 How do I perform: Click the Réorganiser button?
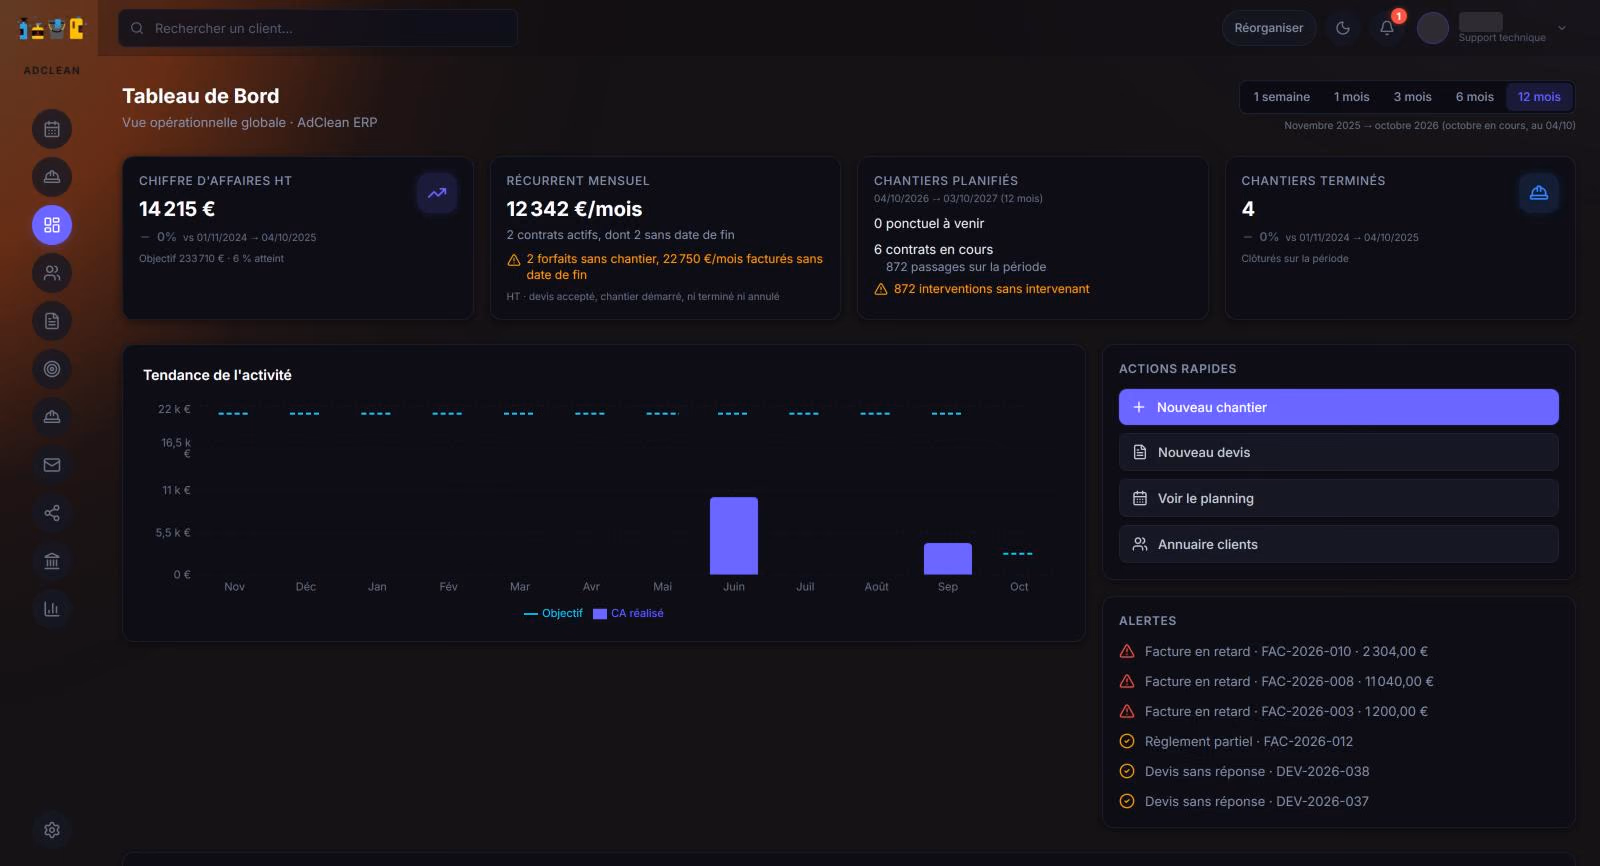click(1269, 28)
